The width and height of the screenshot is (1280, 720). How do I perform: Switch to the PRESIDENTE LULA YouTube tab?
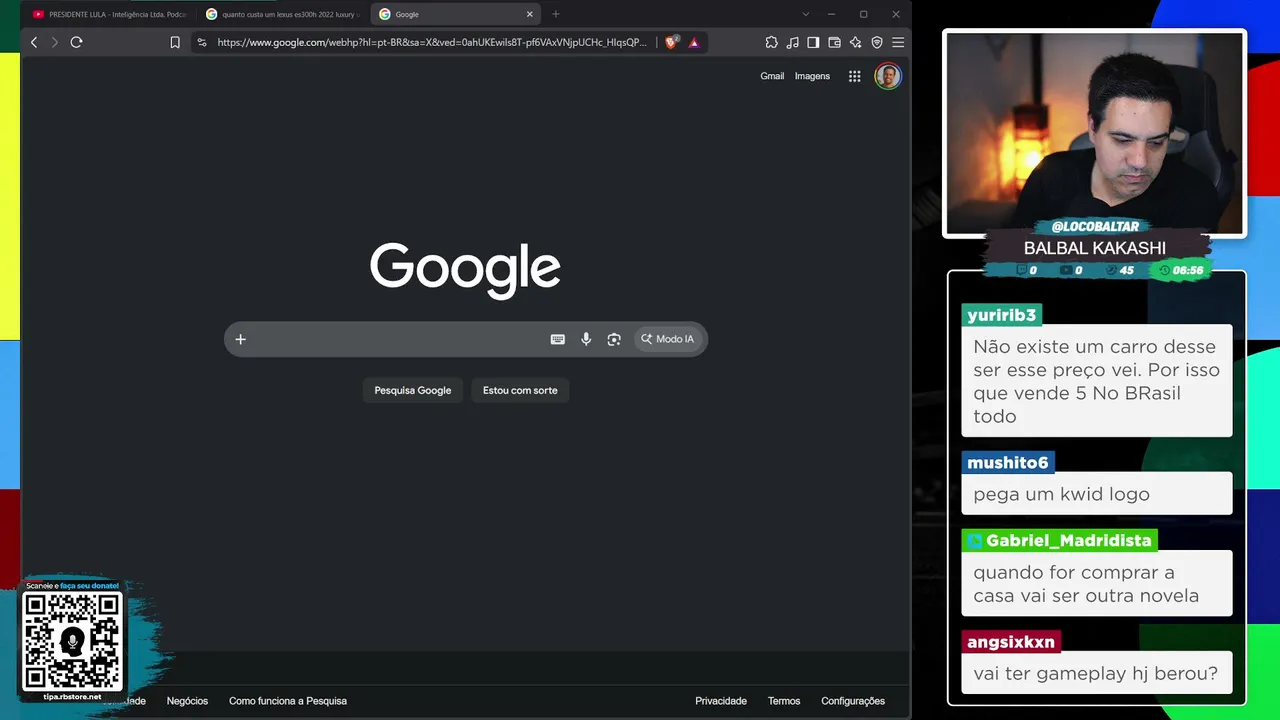pos(109,14)
